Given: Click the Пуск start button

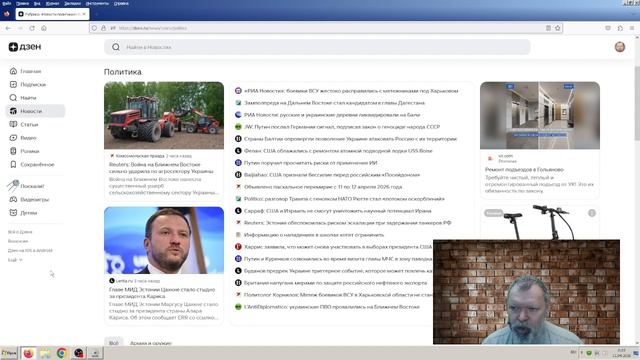Looking at the screenshot, I should coord(9,353).
